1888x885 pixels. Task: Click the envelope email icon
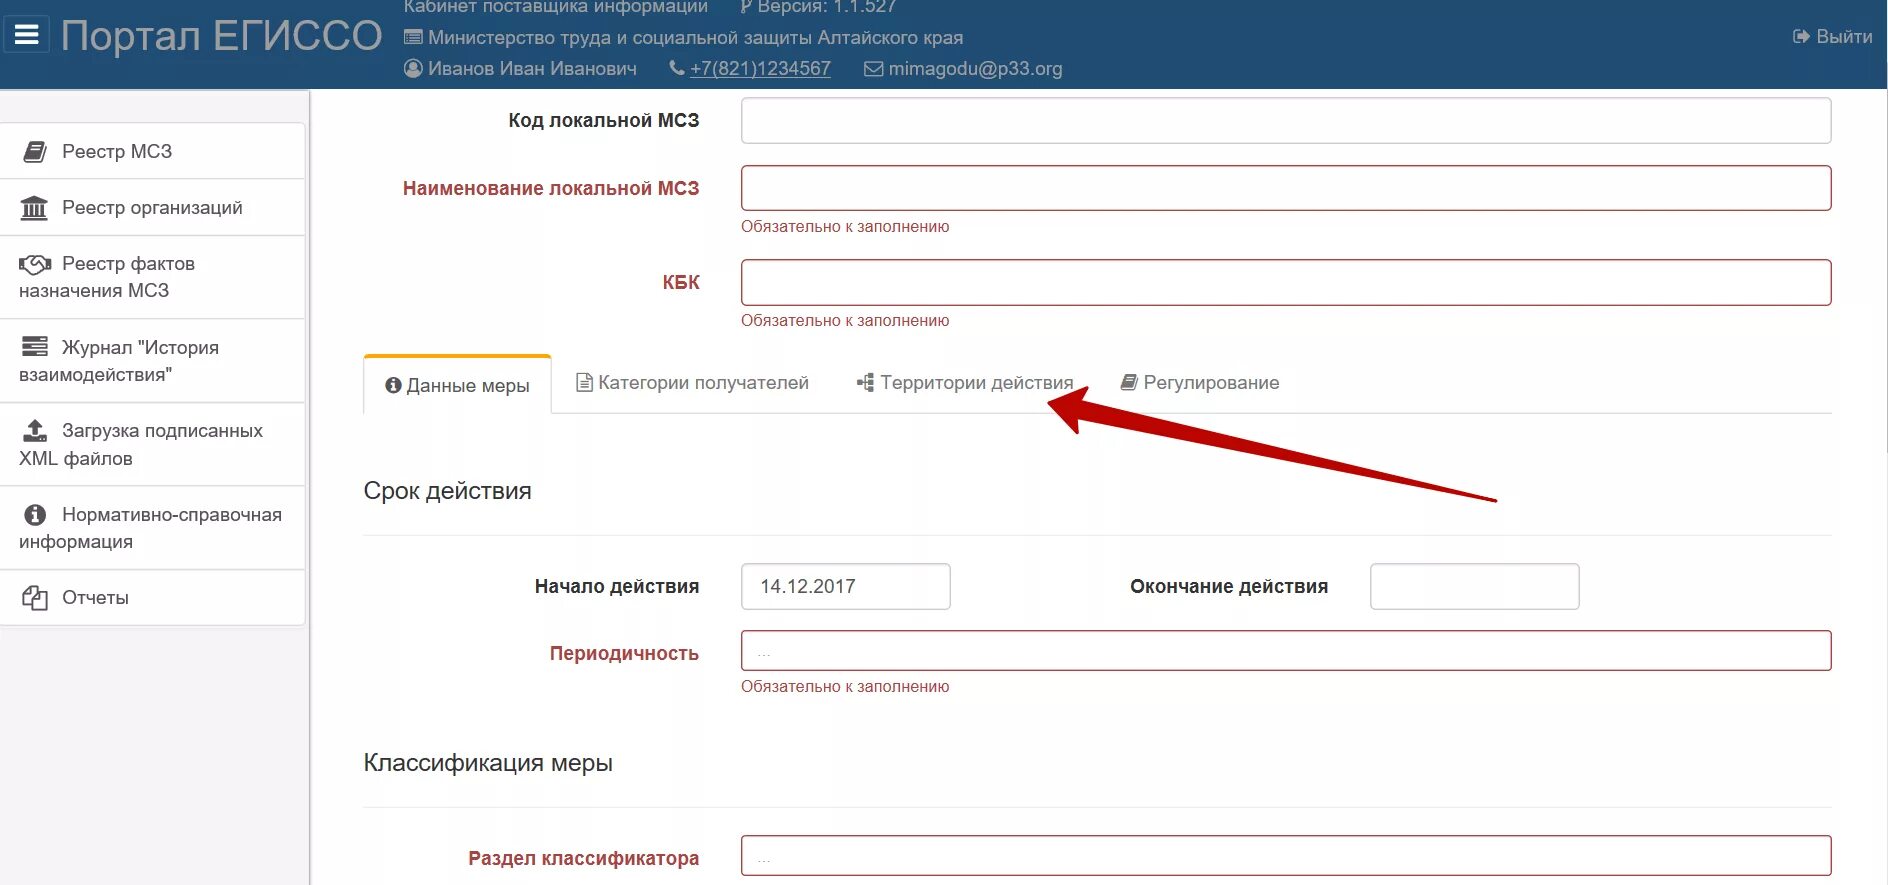tap(873, 69)
